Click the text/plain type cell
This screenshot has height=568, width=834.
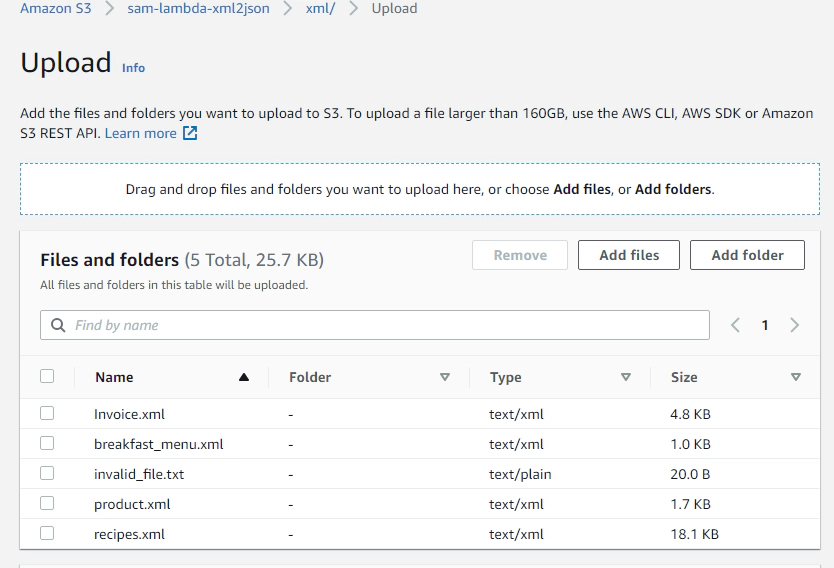520,474
